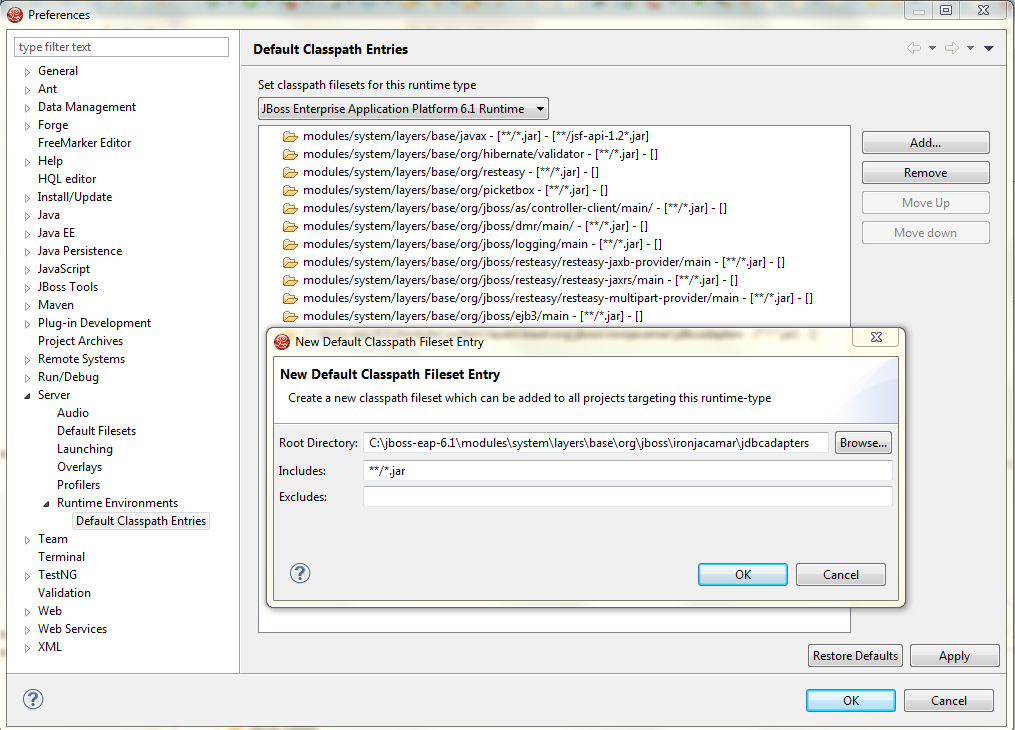Select Default Classpath Entries tree item
This screenshot has width=1015, height=730.
(x=141, y=521)
